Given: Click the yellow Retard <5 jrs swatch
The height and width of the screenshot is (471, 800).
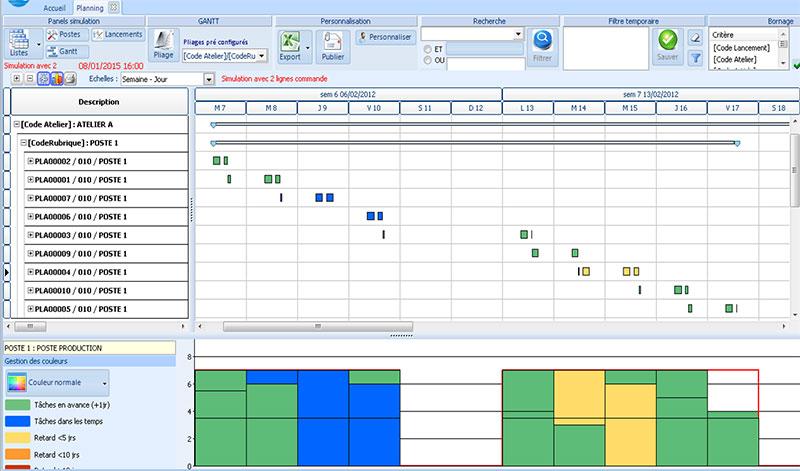Looking at the screenshot, I should [x=18, y=438].
